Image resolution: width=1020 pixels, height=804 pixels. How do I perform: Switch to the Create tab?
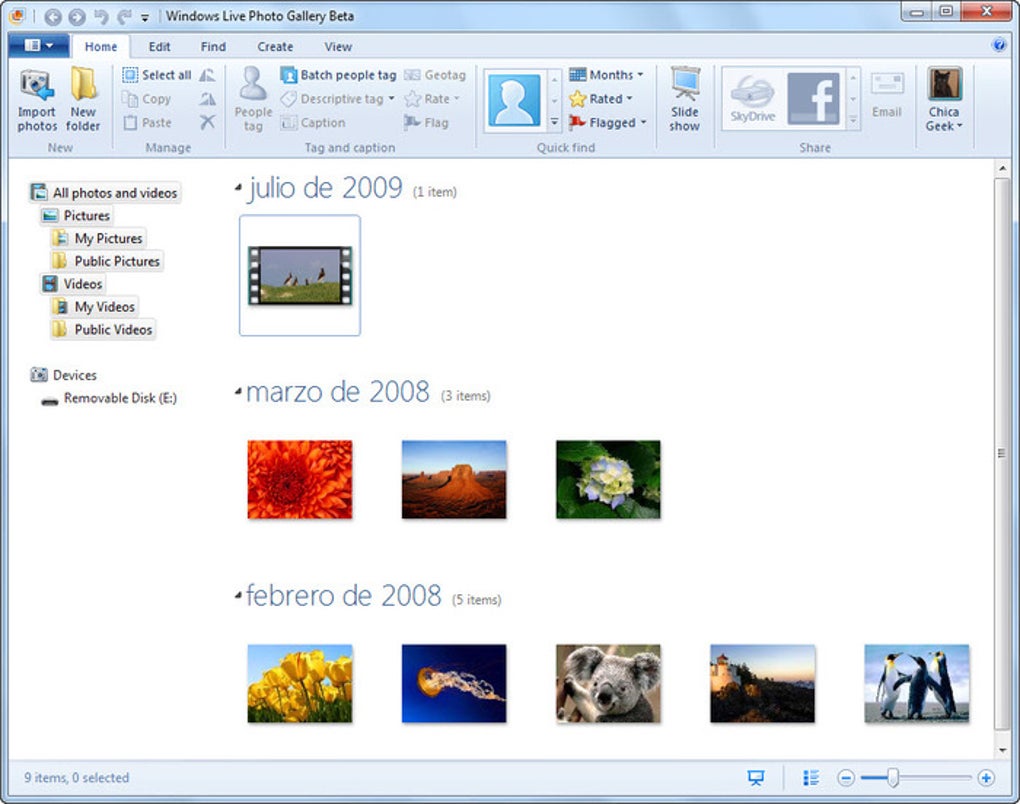(x=275, y=47)
